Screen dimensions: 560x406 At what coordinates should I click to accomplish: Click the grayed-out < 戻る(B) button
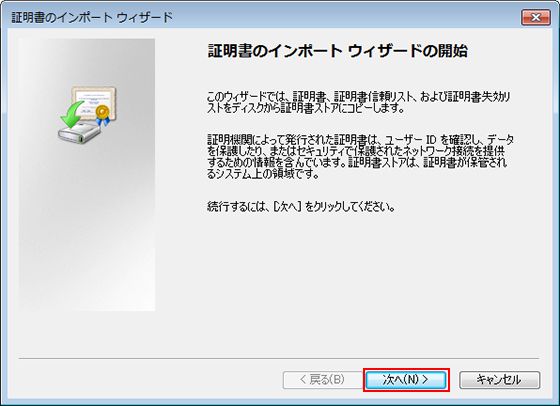tap(322, 380)
